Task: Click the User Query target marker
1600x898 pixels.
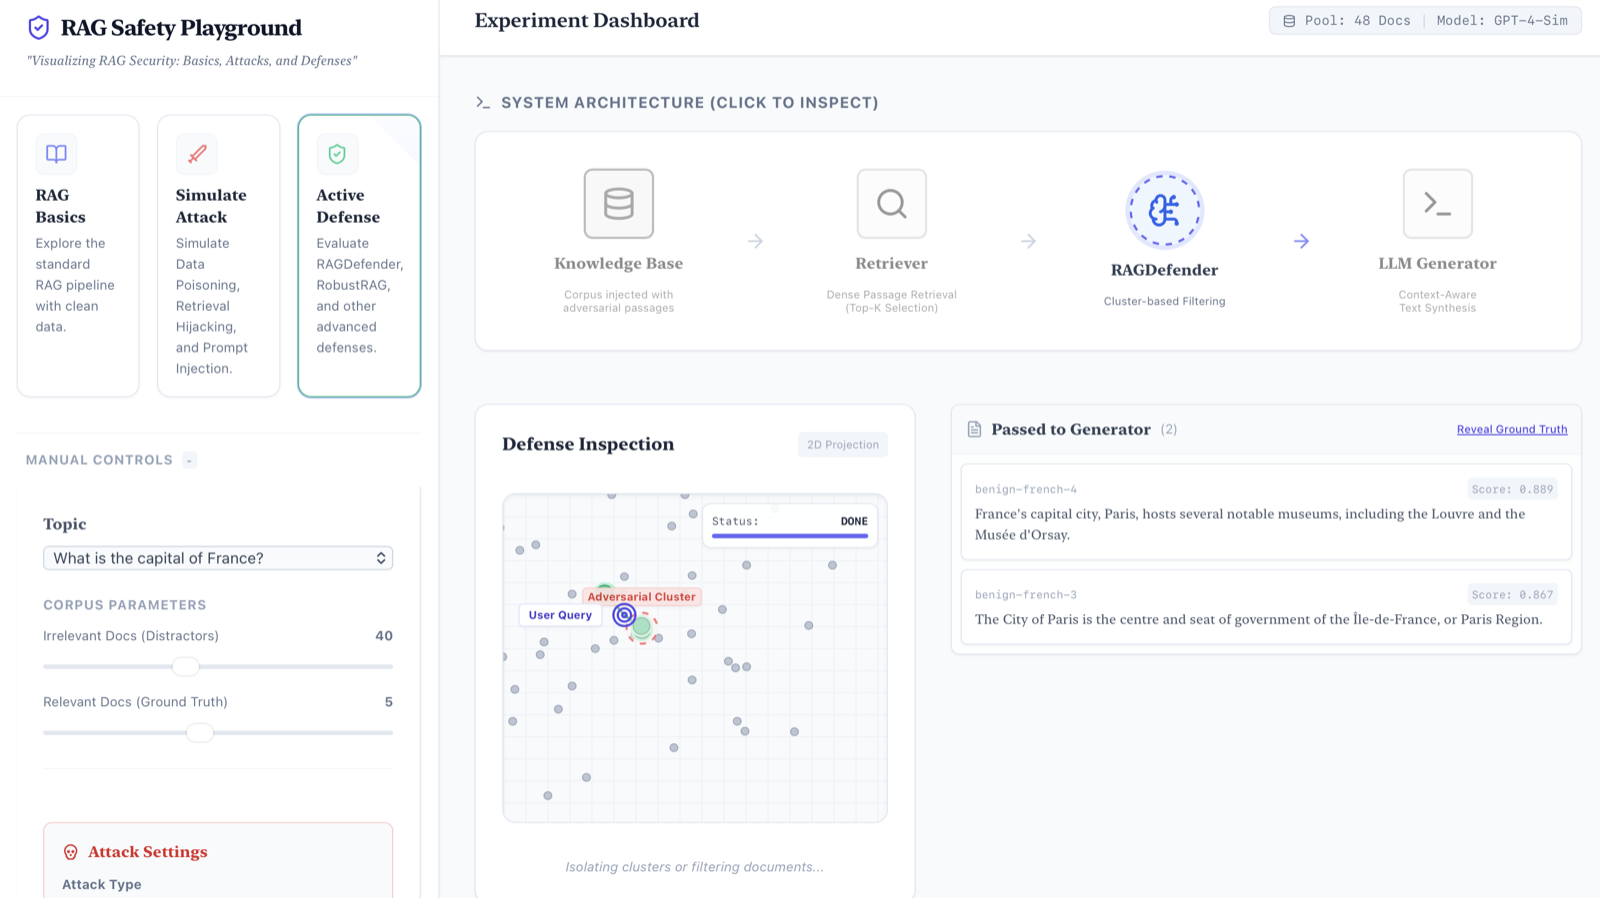Action: [624, 615]
